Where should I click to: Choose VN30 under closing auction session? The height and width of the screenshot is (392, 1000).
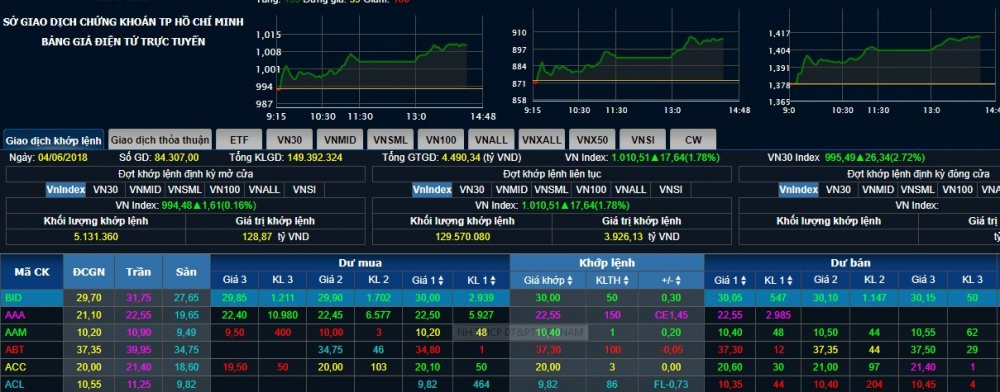(x=838, y=189)
